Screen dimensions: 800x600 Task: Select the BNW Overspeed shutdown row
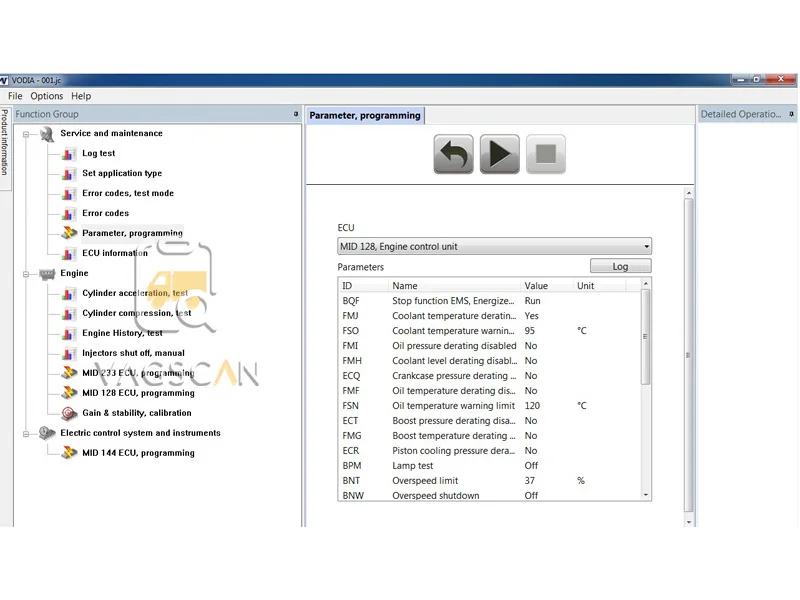coord(490,495)
